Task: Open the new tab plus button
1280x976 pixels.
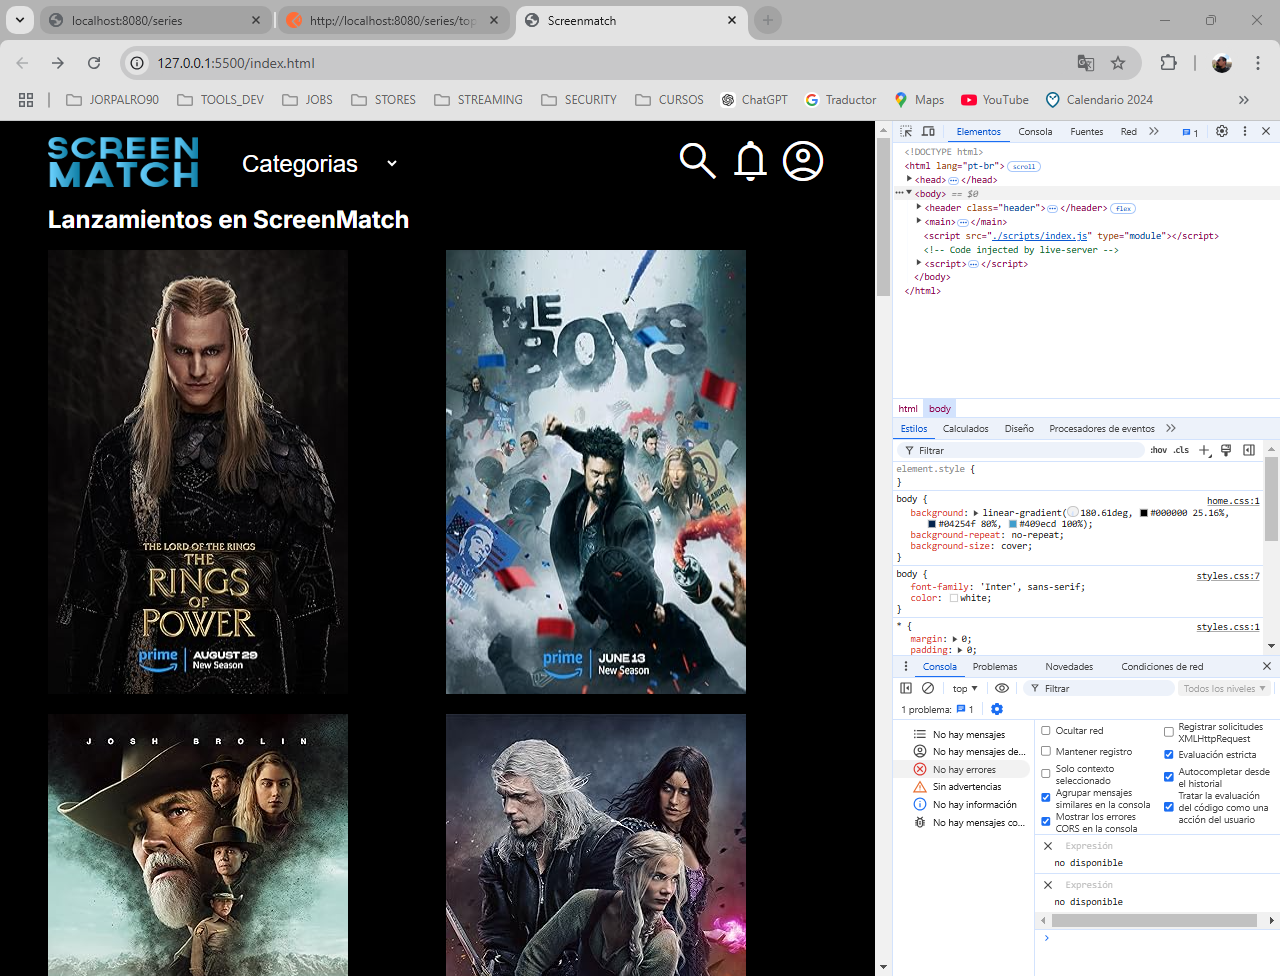Action: [768, 20]
